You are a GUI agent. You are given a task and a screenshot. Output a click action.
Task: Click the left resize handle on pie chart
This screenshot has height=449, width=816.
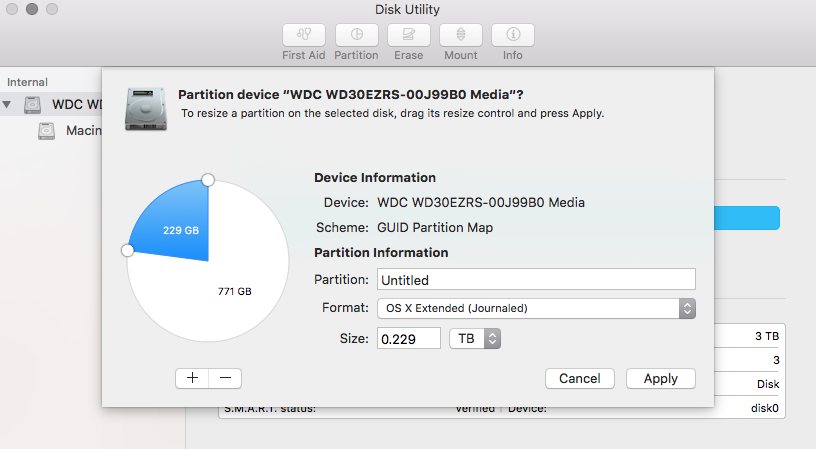click(127, 250)
